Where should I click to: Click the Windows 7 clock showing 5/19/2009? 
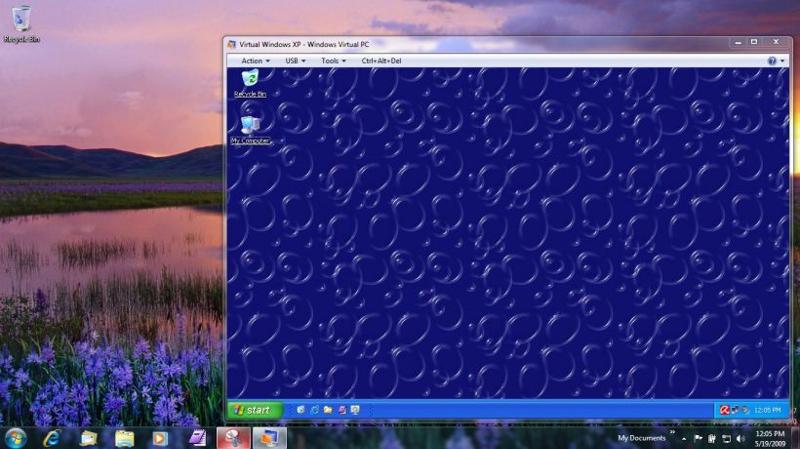tap(770, 438)
